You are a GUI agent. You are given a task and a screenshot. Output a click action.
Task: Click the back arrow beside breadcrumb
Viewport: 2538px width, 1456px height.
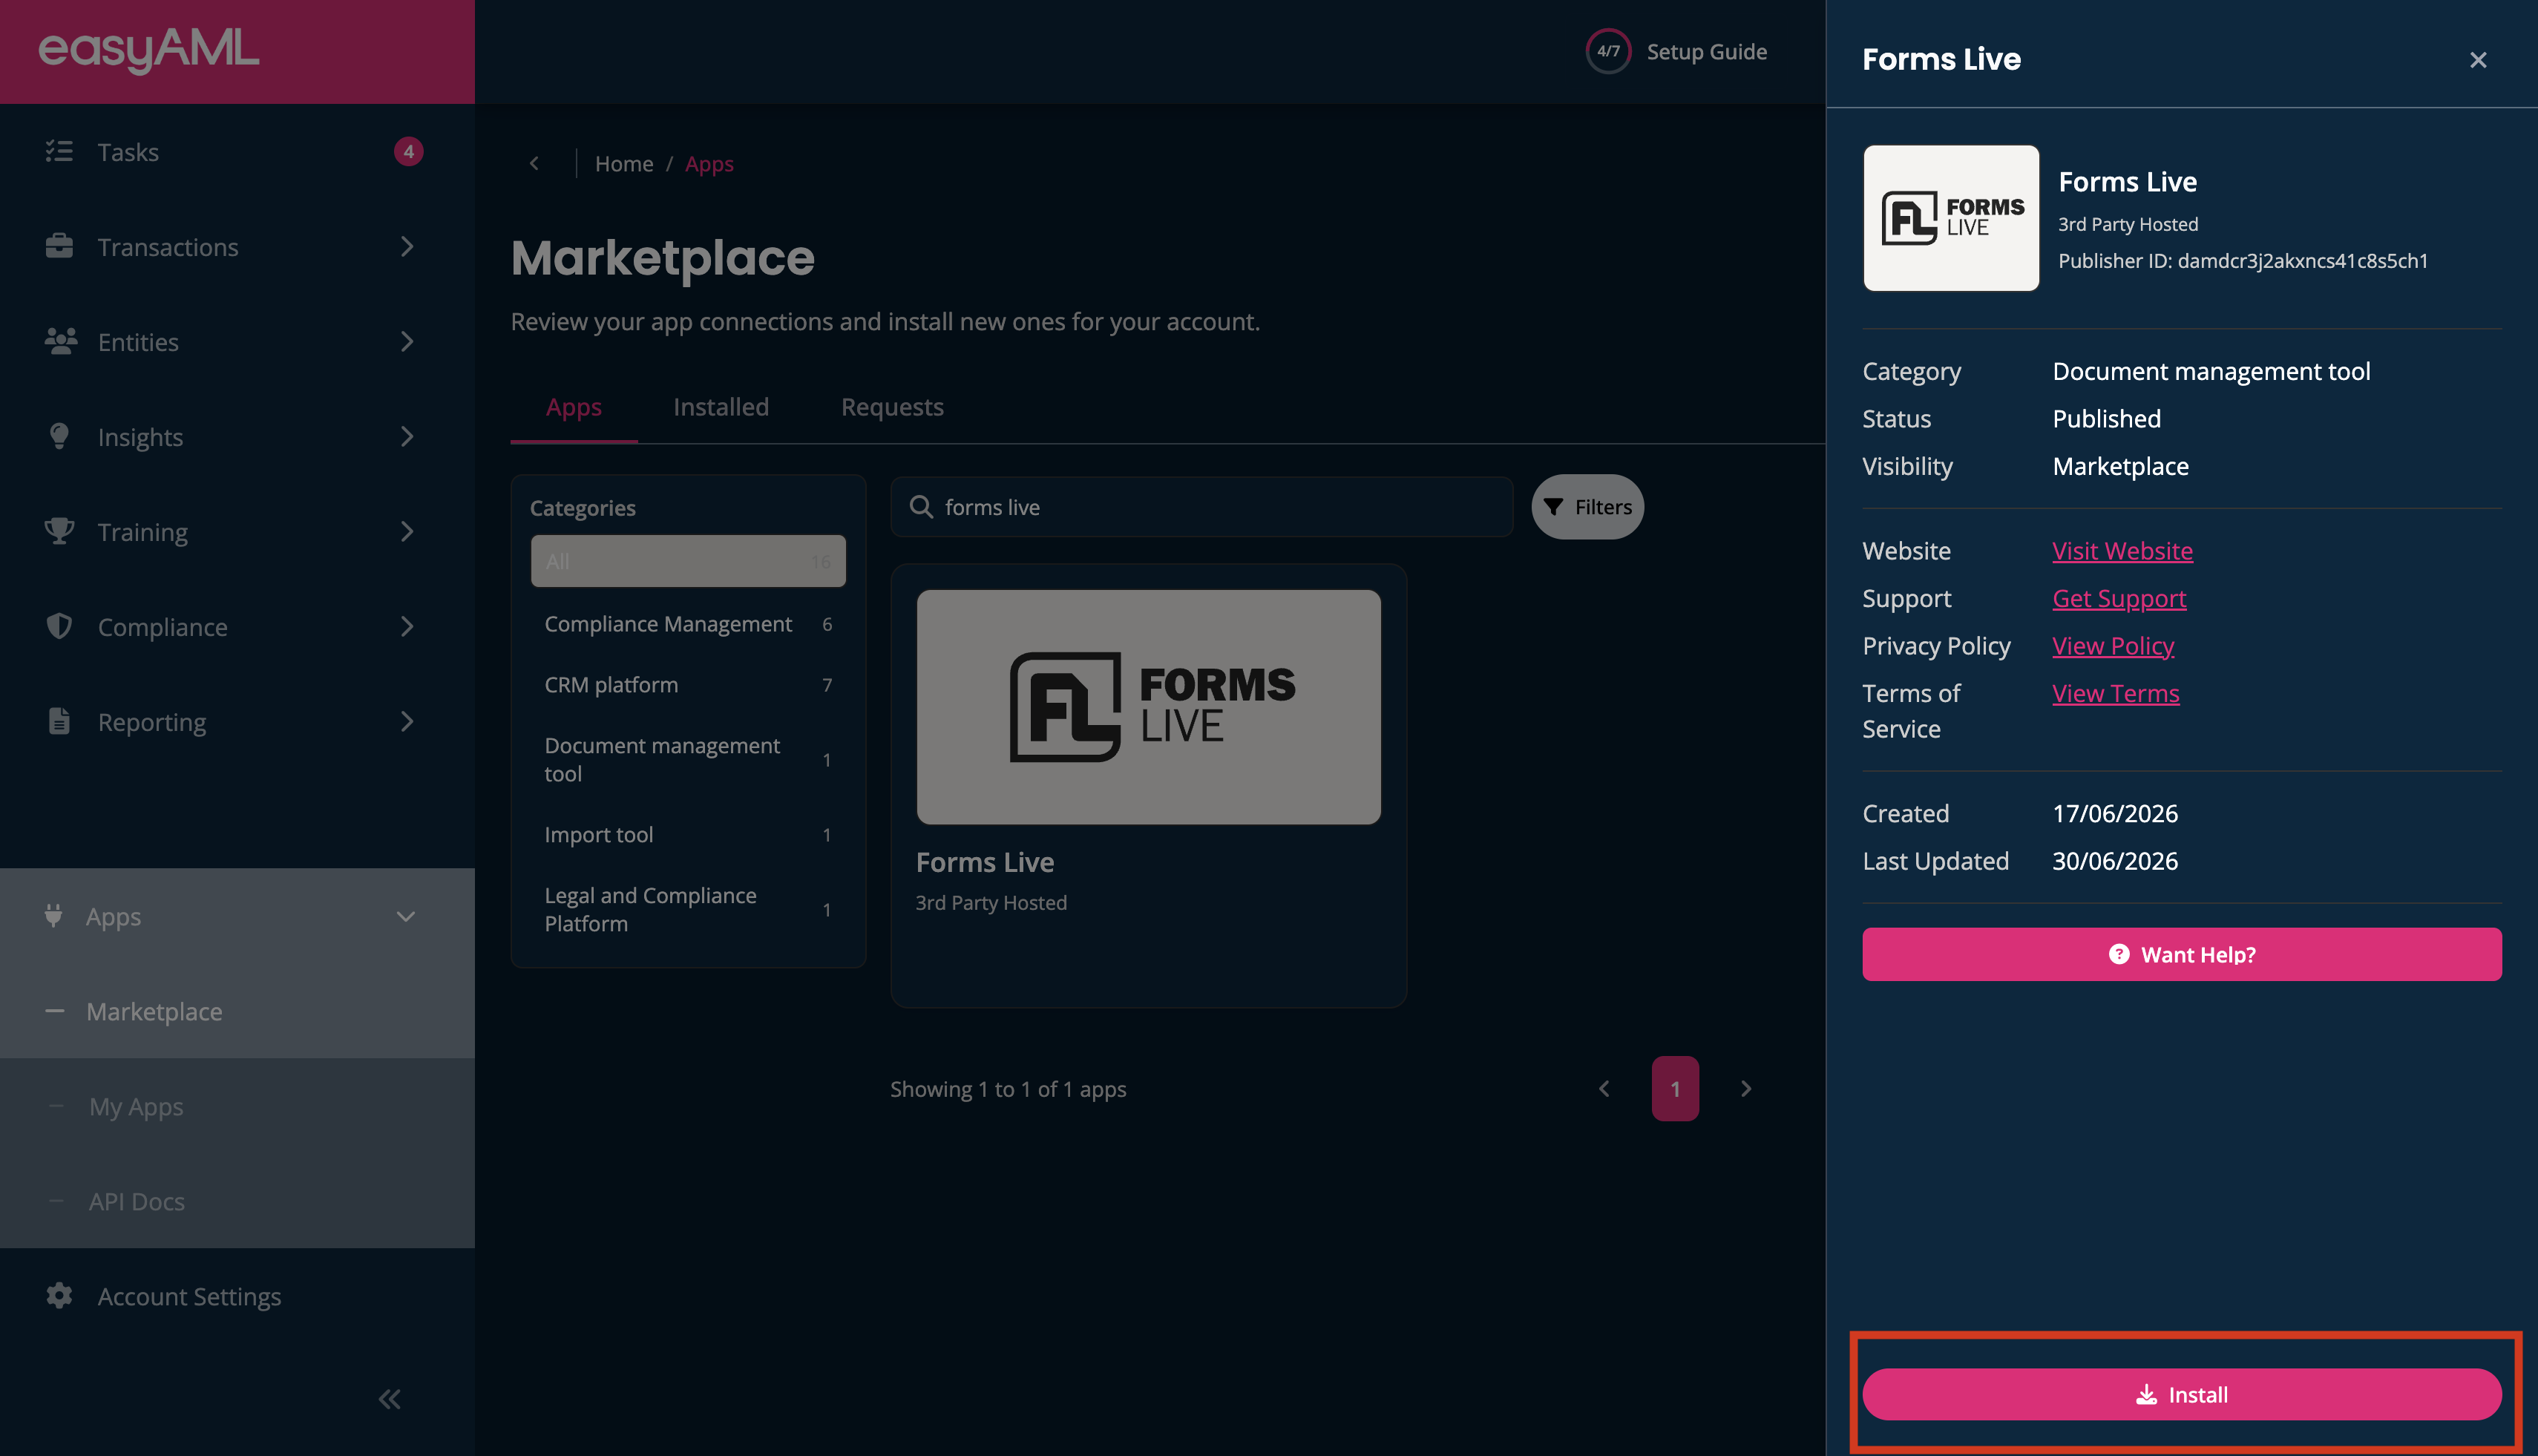point(534,163)
